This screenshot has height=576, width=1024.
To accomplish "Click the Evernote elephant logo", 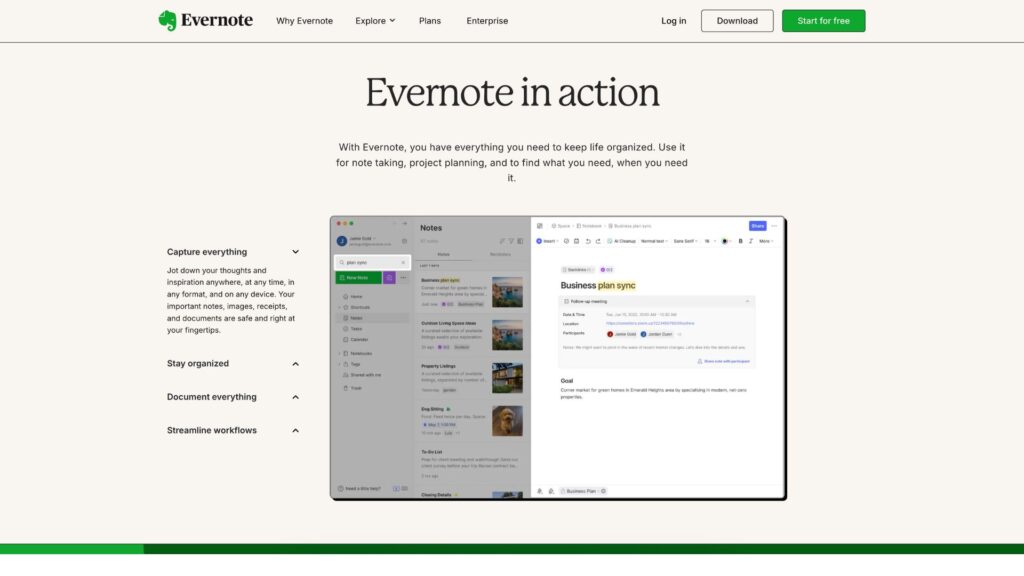I will click(x=165, y=18).
